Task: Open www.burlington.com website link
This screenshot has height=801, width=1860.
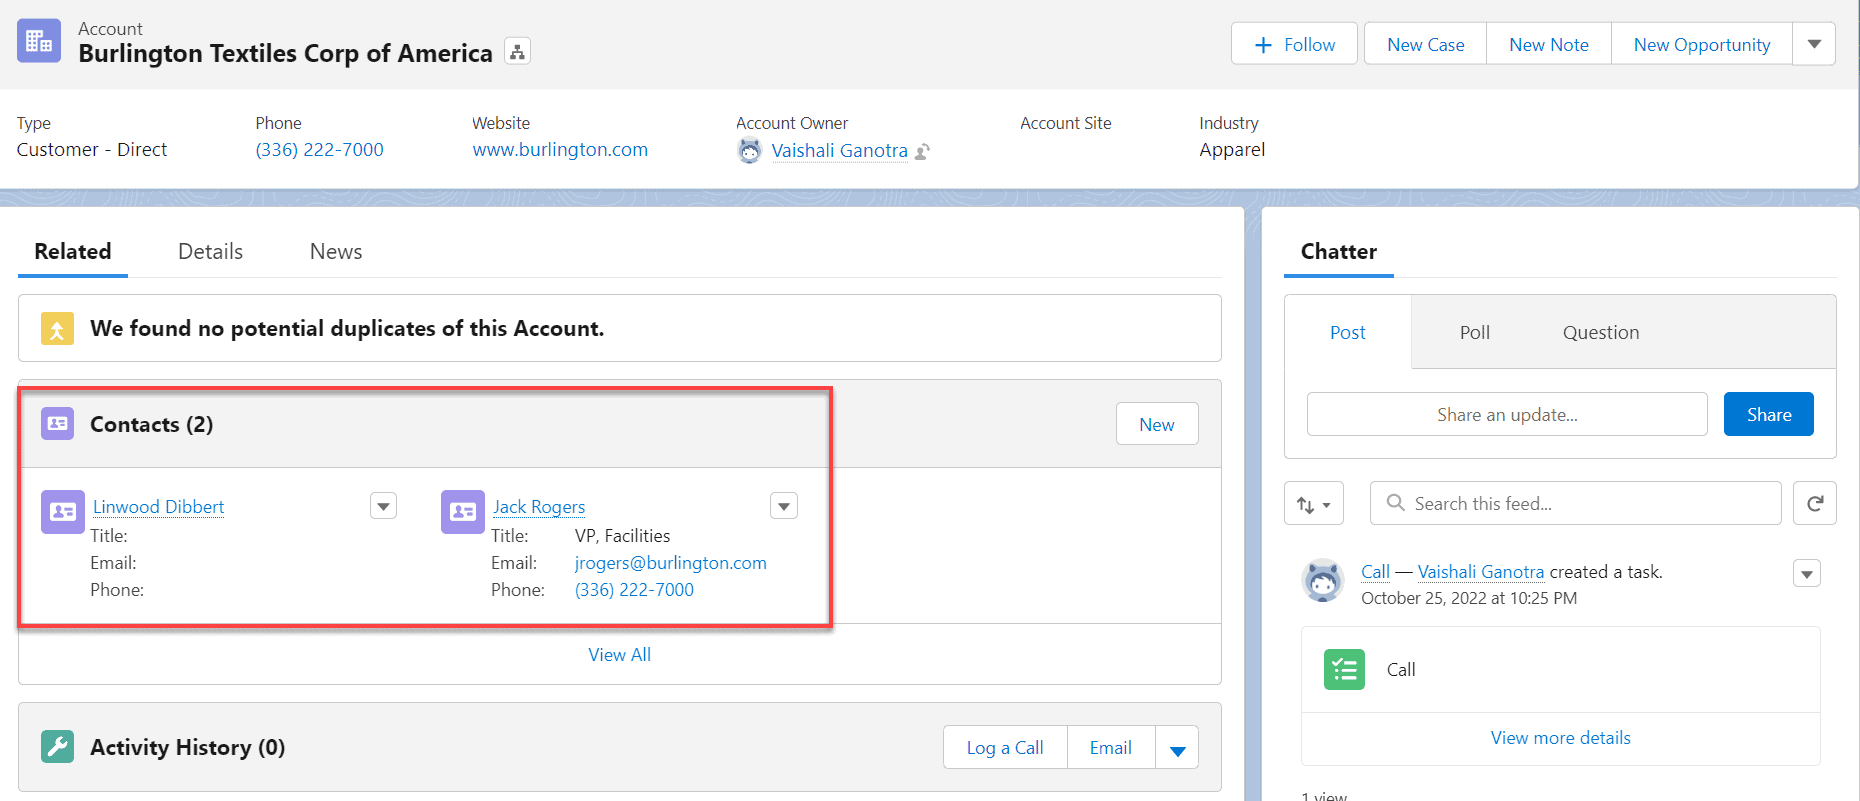Action: 560,150
